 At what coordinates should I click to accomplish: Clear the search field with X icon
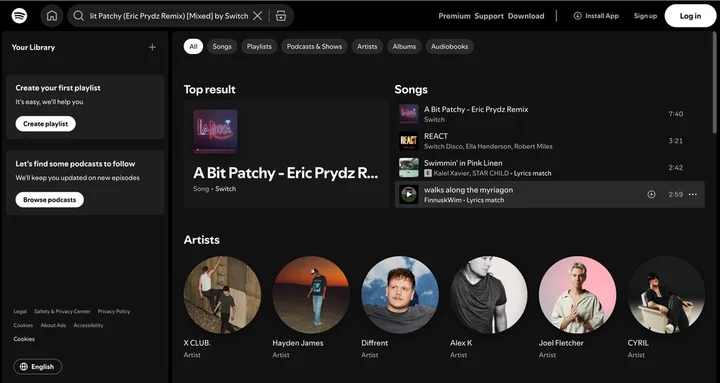[258, 16]
